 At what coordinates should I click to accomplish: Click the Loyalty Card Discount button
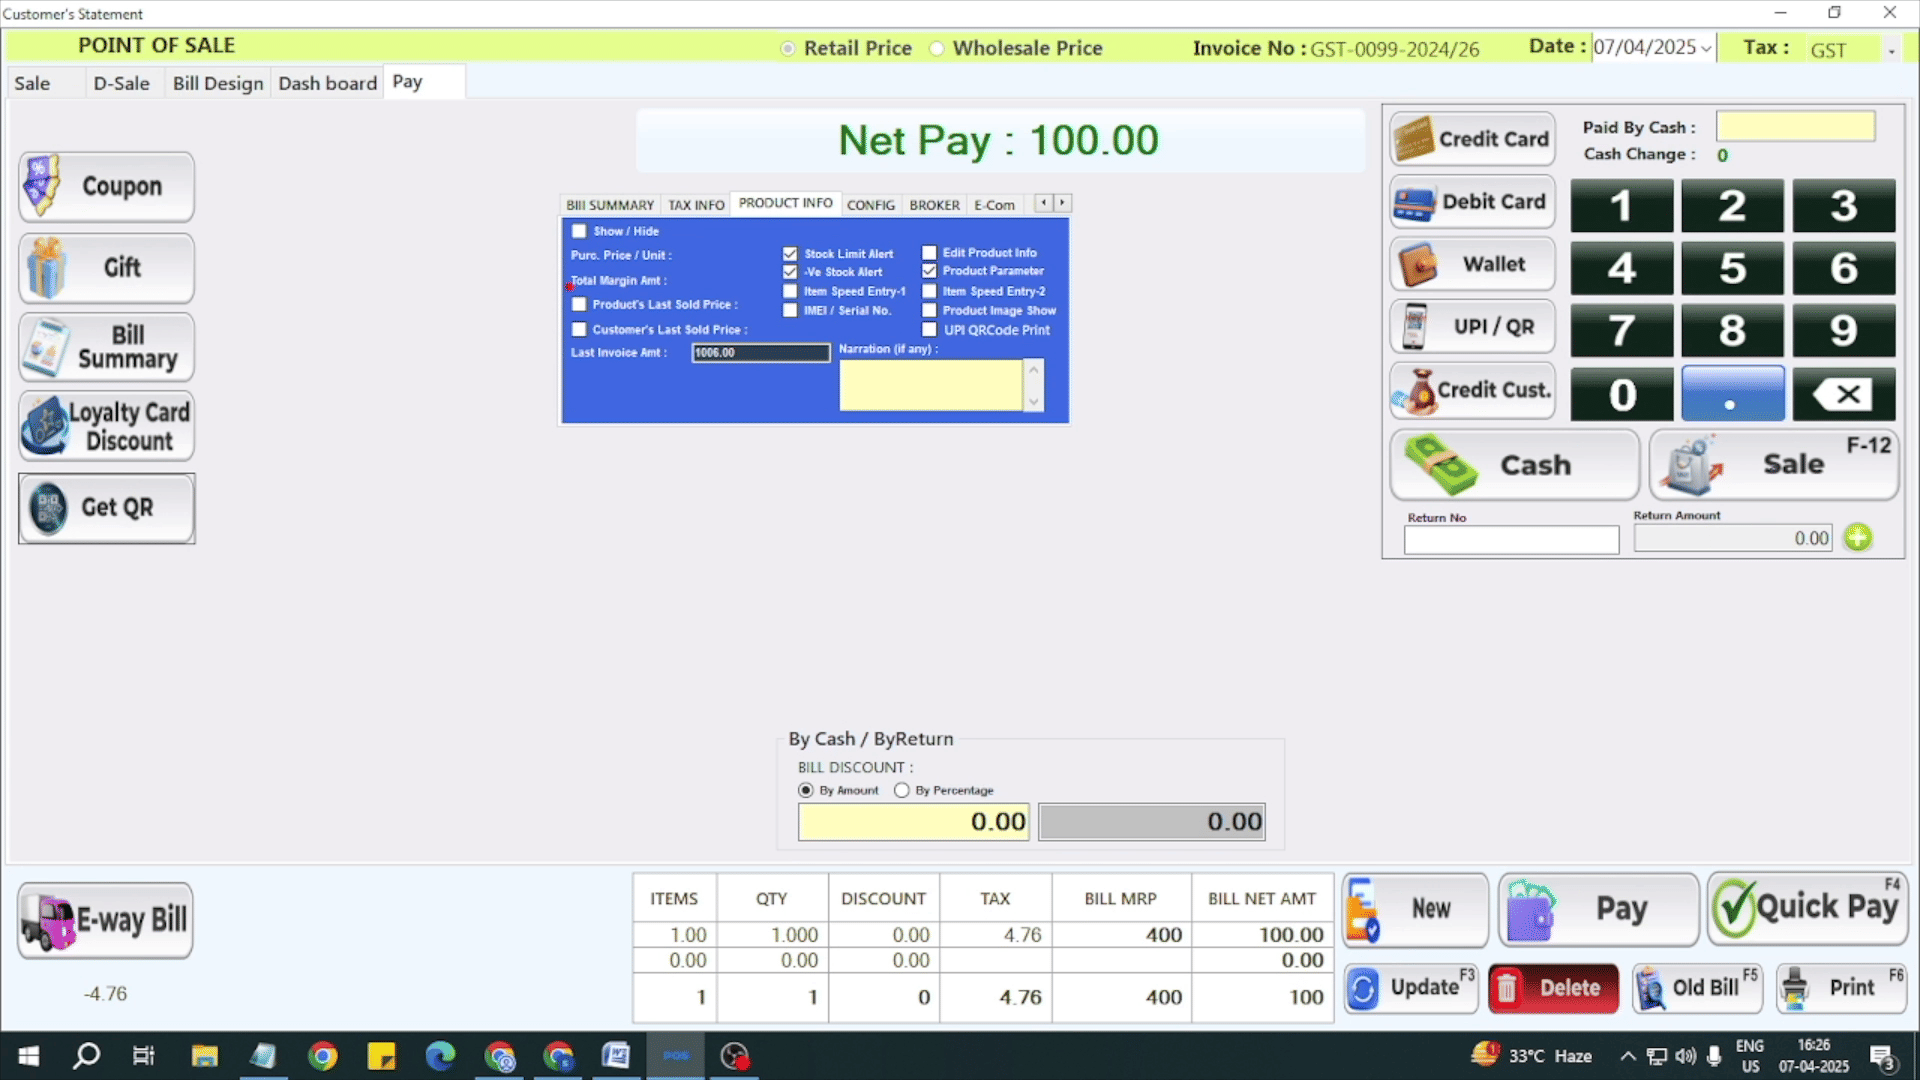pos(106,427)
